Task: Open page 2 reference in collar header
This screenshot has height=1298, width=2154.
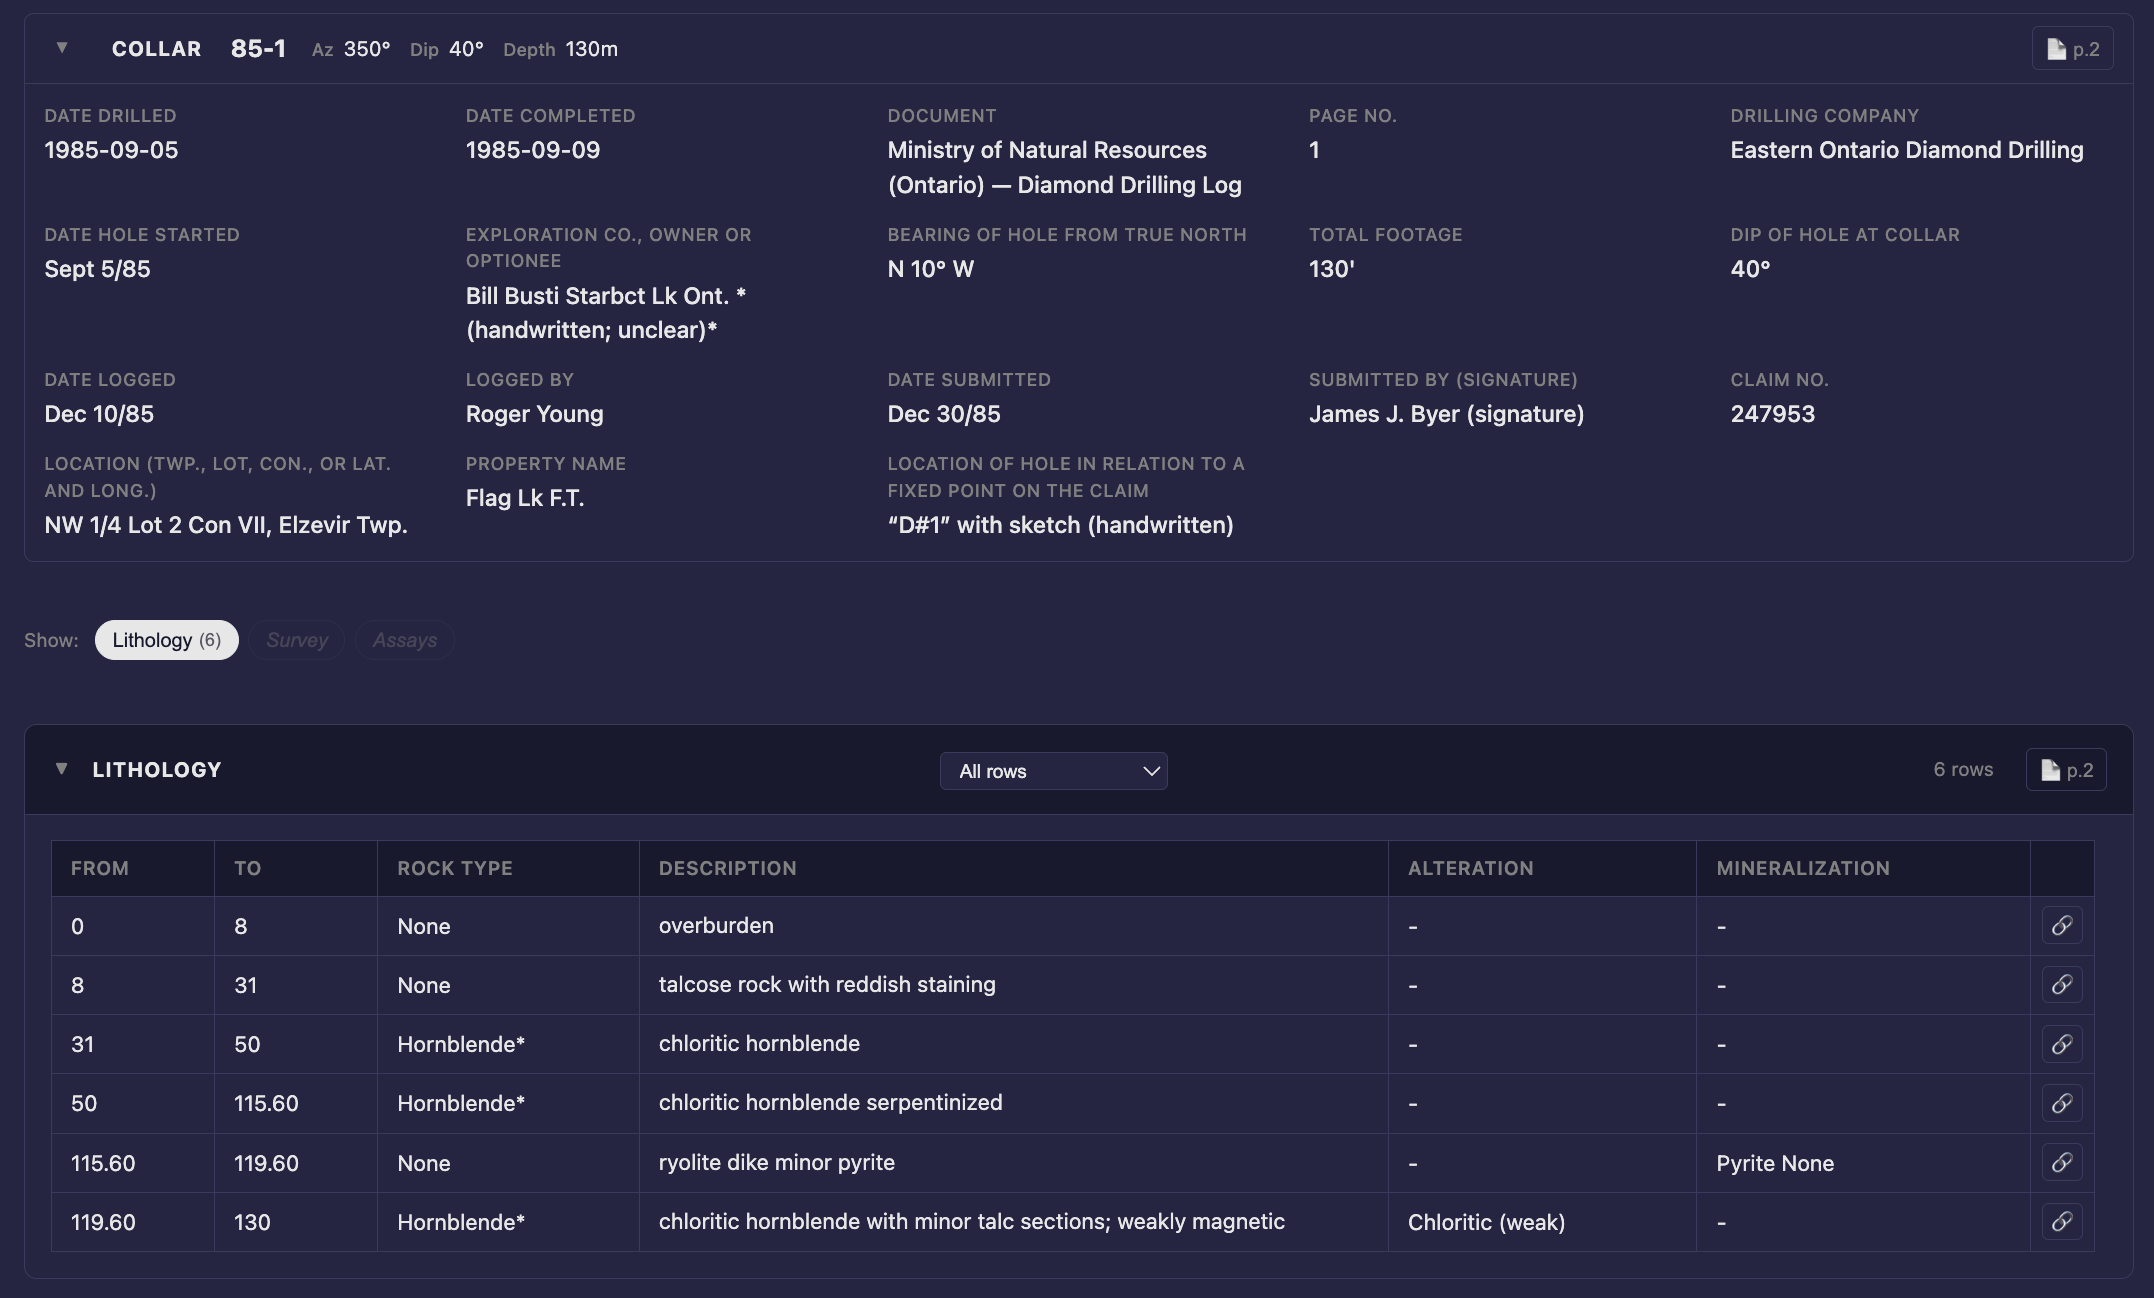Action: 2072,49
